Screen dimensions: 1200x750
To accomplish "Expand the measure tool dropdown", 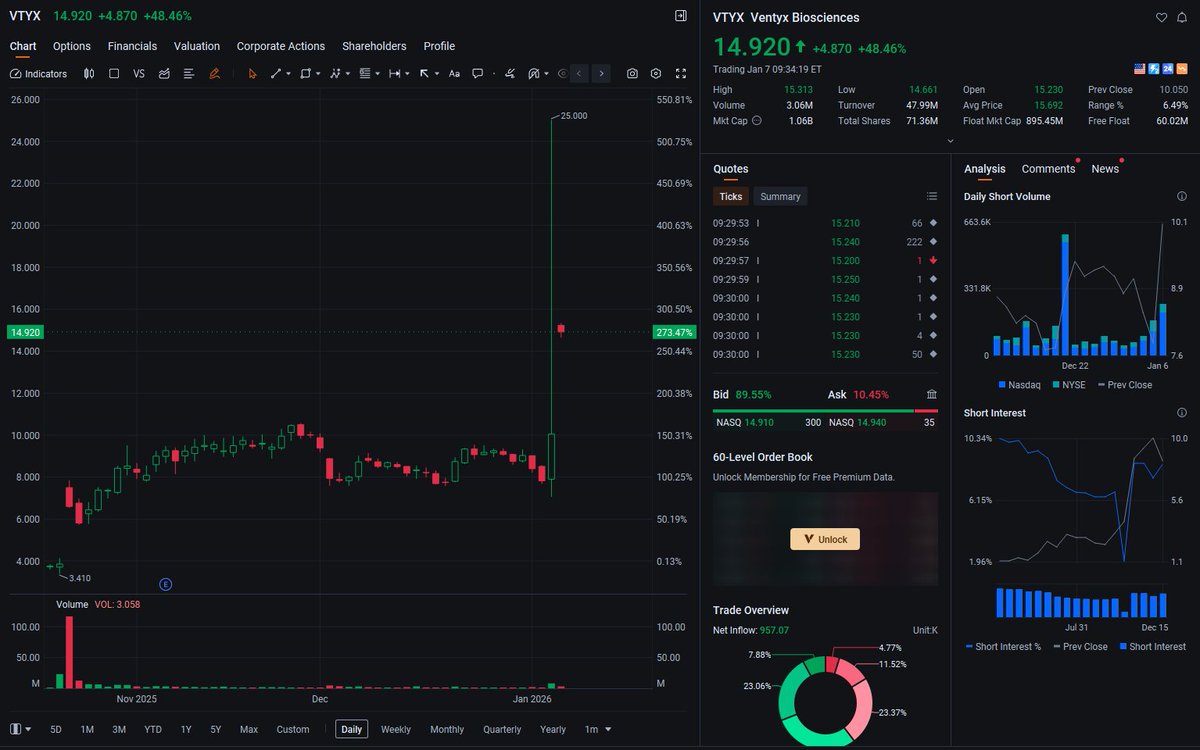I will pos(407,73).
